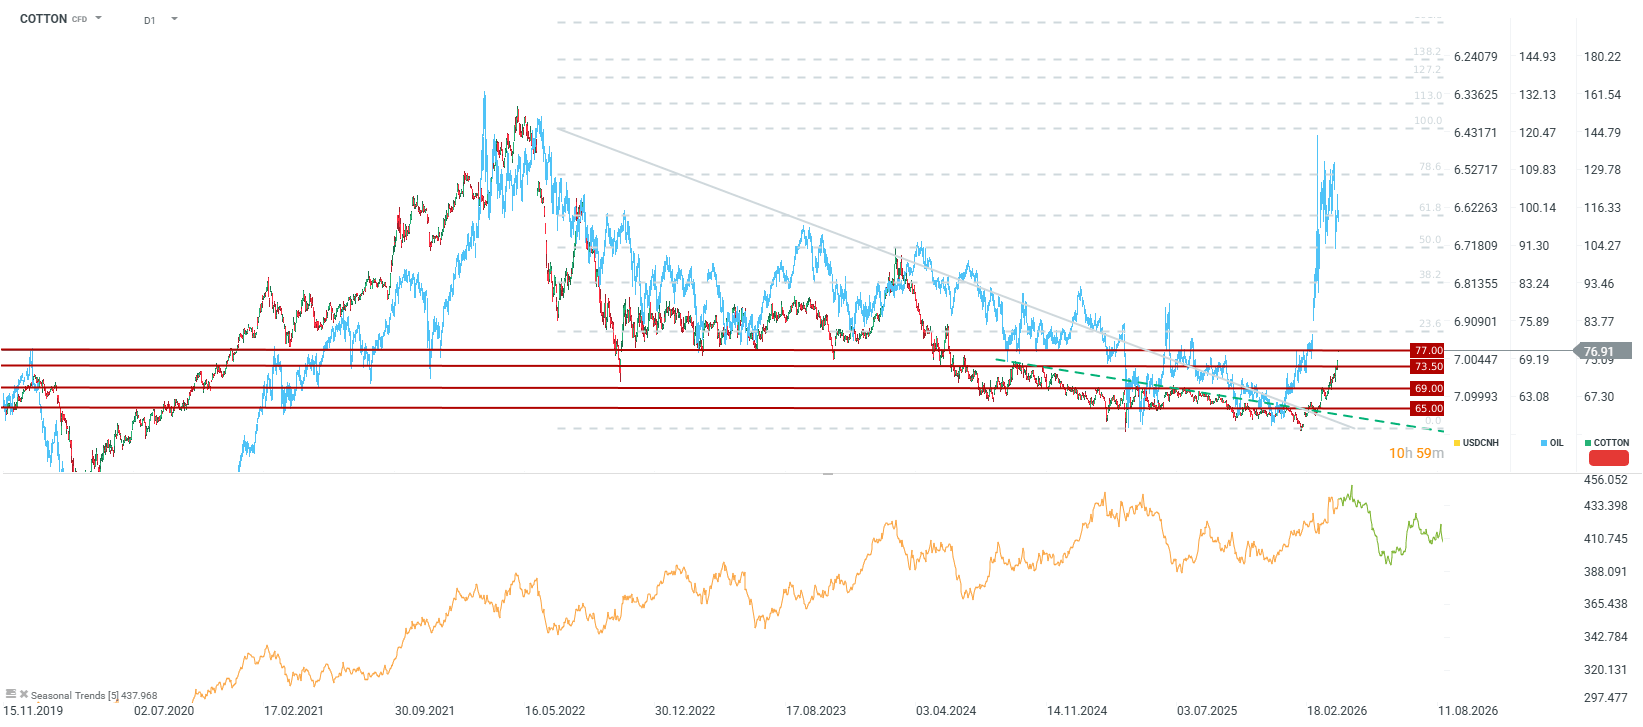Screen dimensions: 1643x727
Task: Toggle the COTTON series legend
Action: coord(1610,443)
